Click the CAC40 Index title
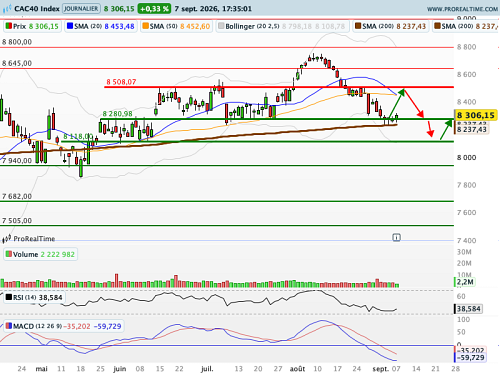The image size is (500, 375). pyautogui.click(x=37, y=9)
